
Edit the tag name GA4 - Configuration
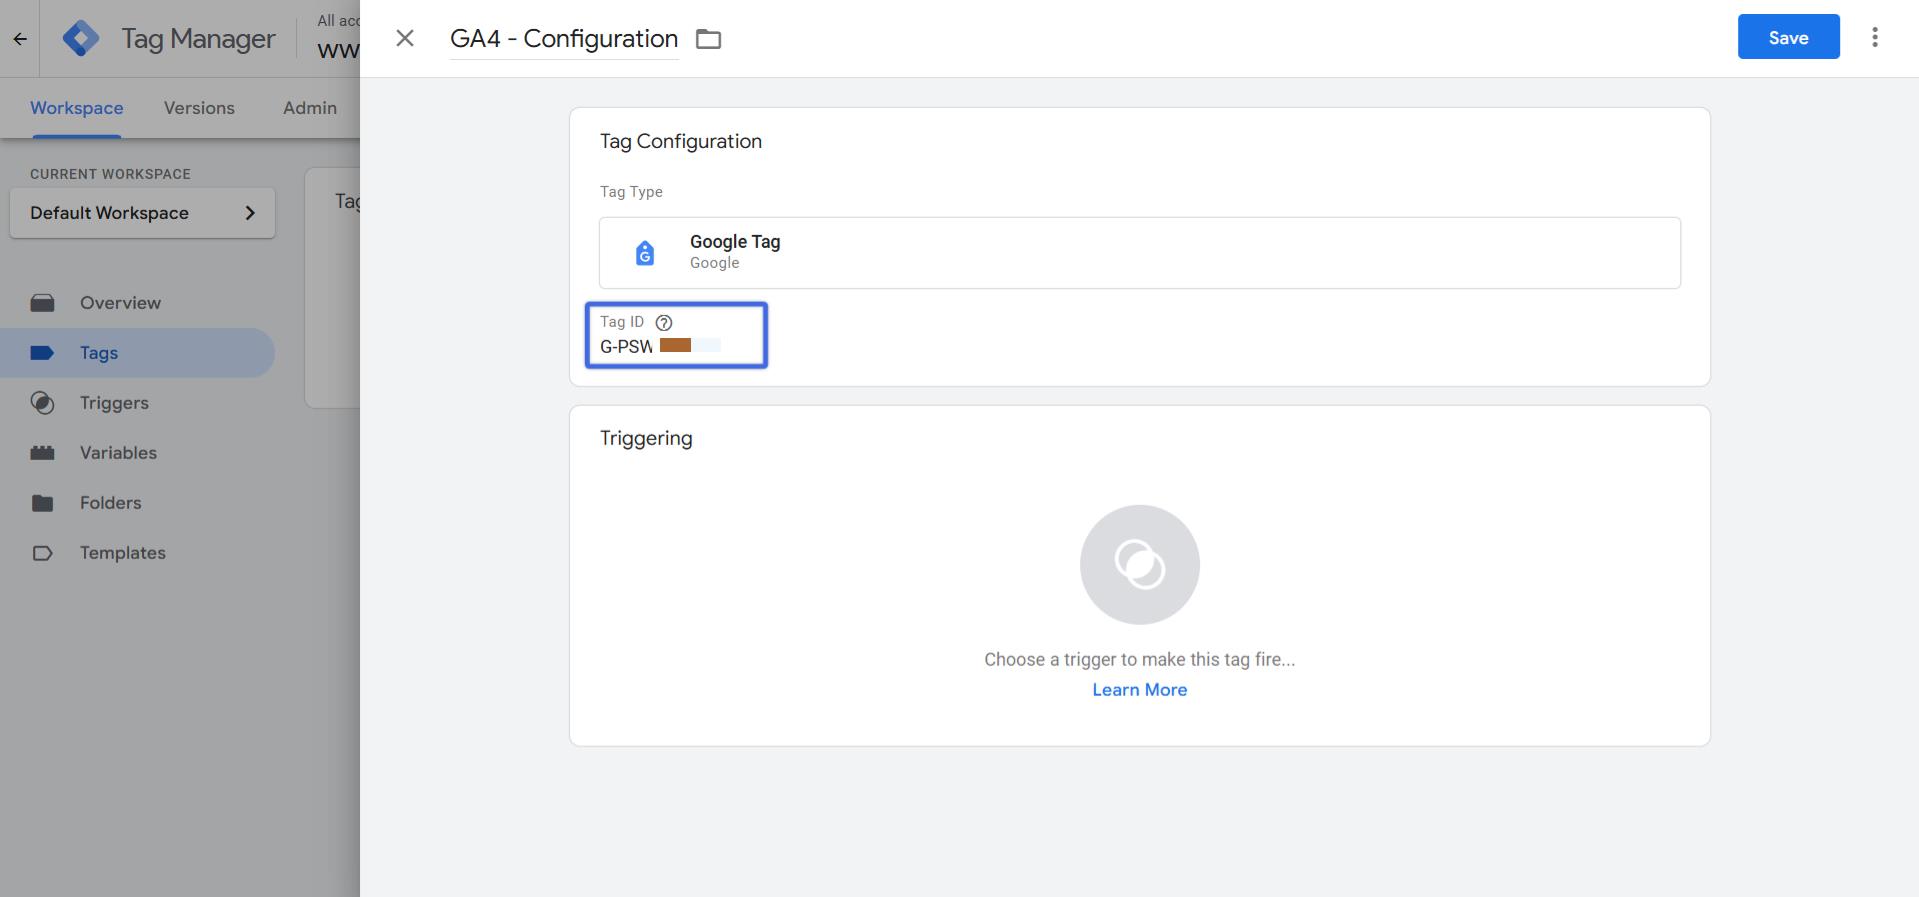click(x=564, y=38)
